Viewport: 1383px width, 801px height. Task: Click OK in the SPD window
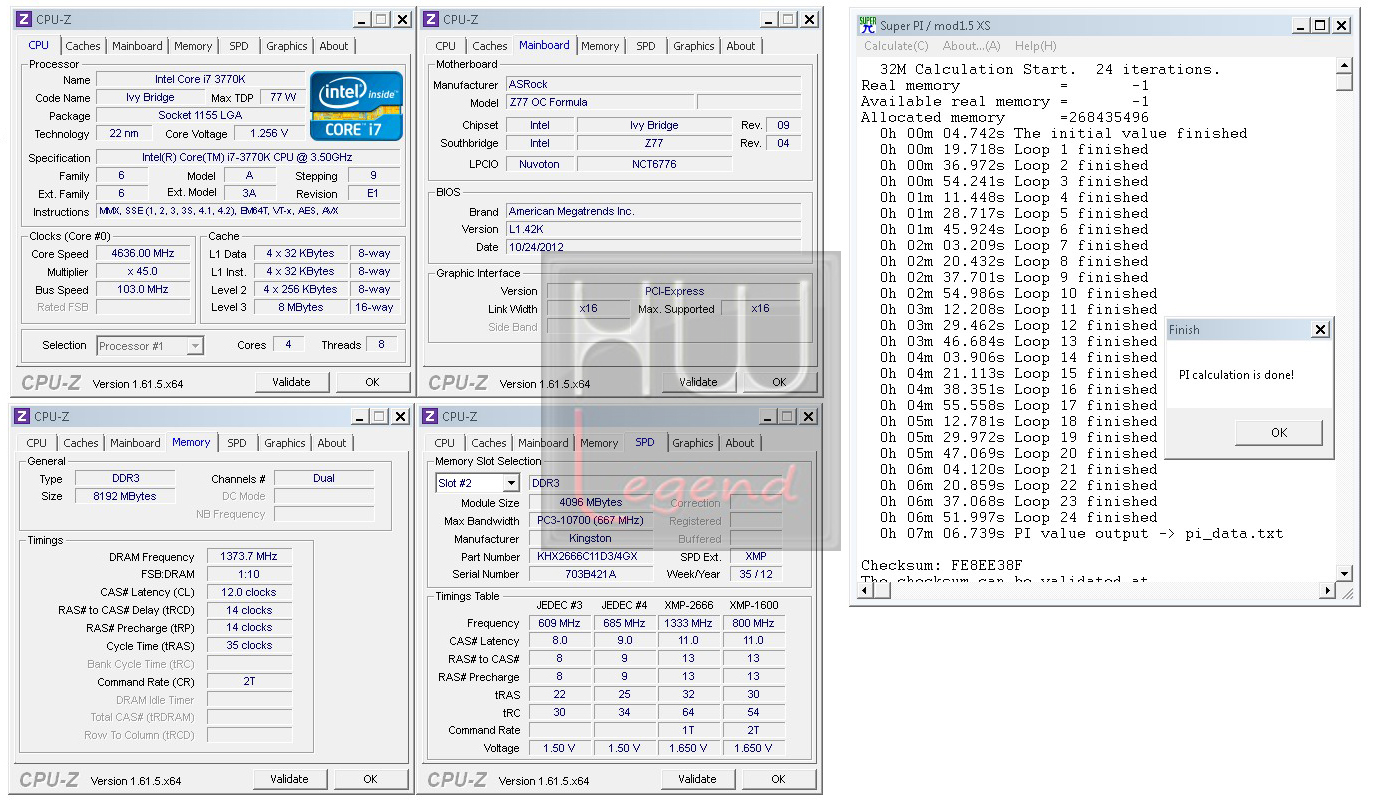tap(778, 779)
